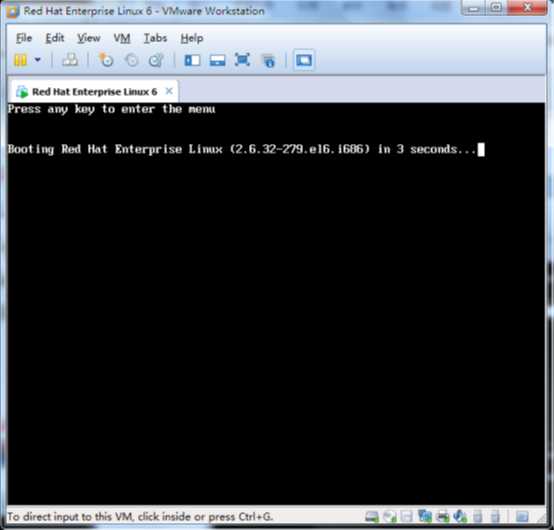Viewport: 554px width, 530px height.
Task: Click the hard disk status icon
Action: pos(372,517)
